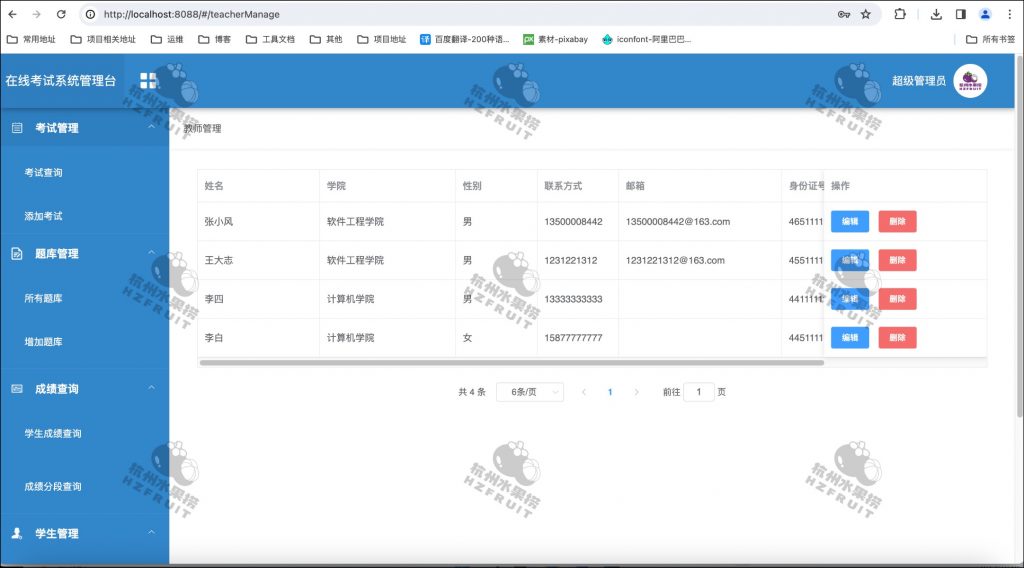Screen dimensions: 1024x568
Task: Select 添加考试 menu item
Action: (43, 216)
